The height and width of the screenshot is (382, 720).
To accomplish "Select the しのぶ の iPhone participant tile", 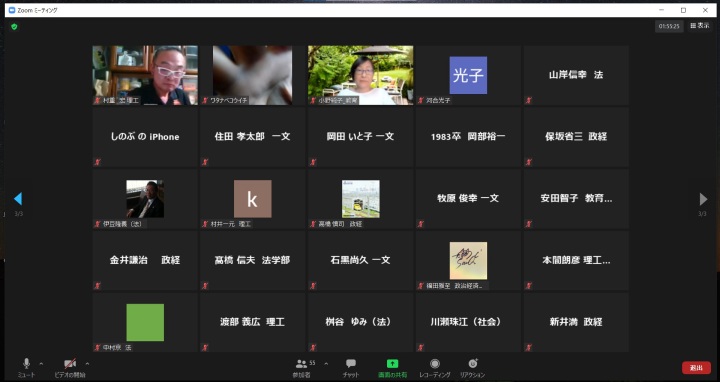I will (145, 137).
